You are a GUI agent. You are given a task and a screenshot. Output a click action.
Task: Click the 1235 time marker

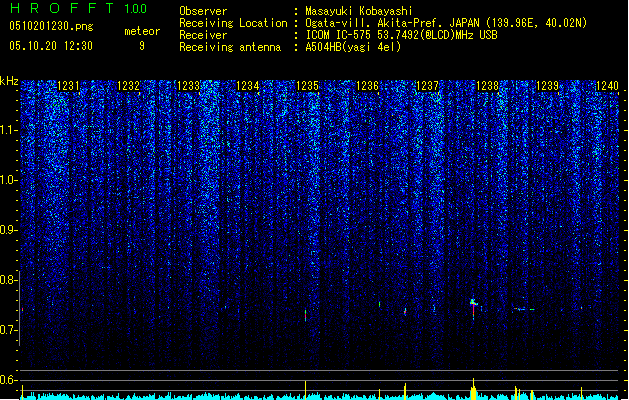308,86
